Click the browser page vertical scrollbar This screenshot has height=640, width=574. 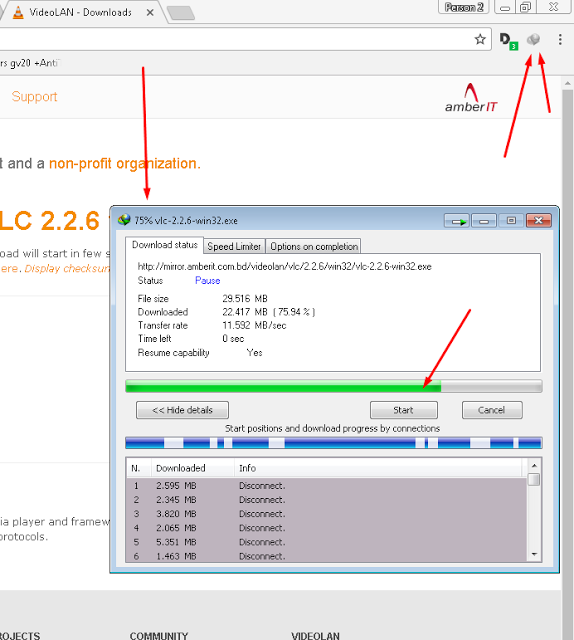coord(568,363)
